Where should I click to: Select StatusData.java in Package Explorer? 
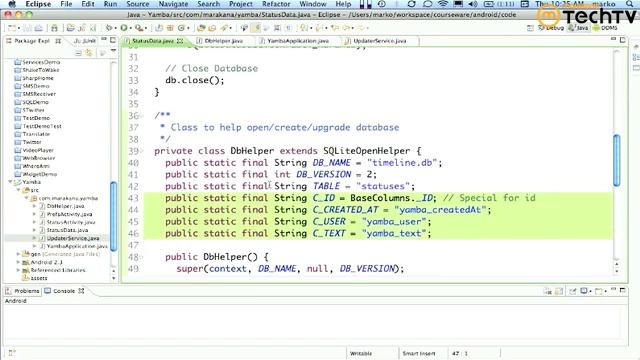(67, 230)
